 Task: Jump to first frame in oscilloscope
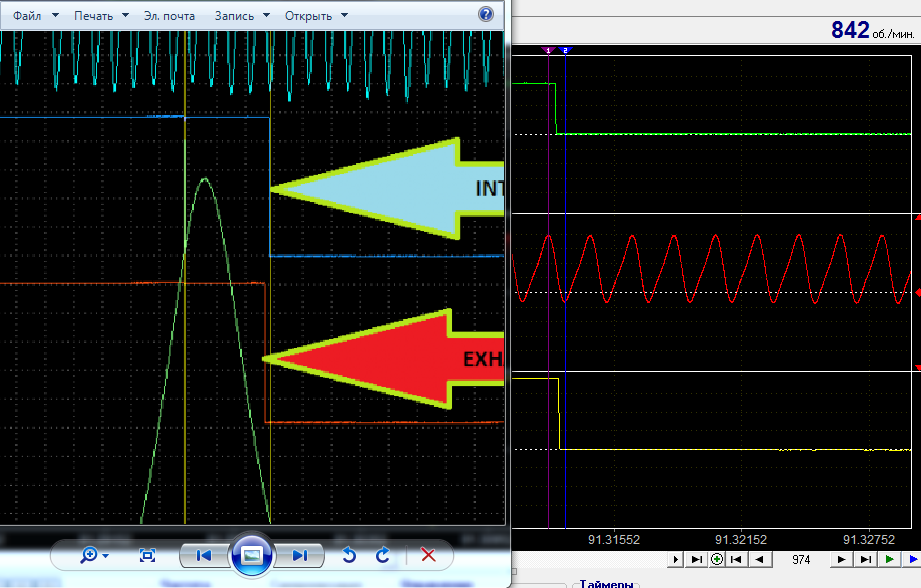coord(735,559)
